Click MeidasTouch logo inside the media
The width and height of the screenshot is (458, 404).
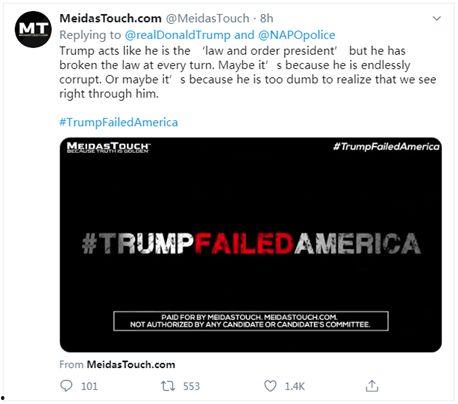tap(108, 147)
